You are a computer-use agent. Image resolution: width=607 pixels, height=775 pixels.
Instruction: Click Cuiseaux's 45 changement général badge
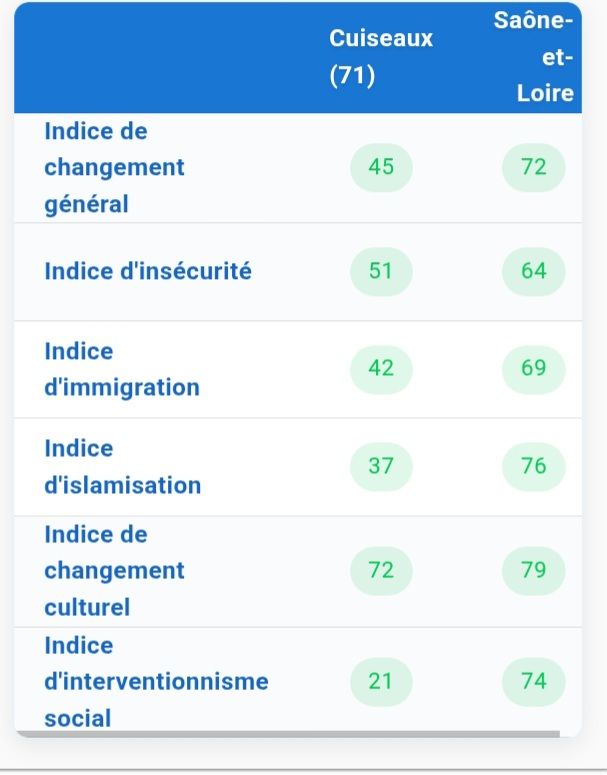click(381, 167)
